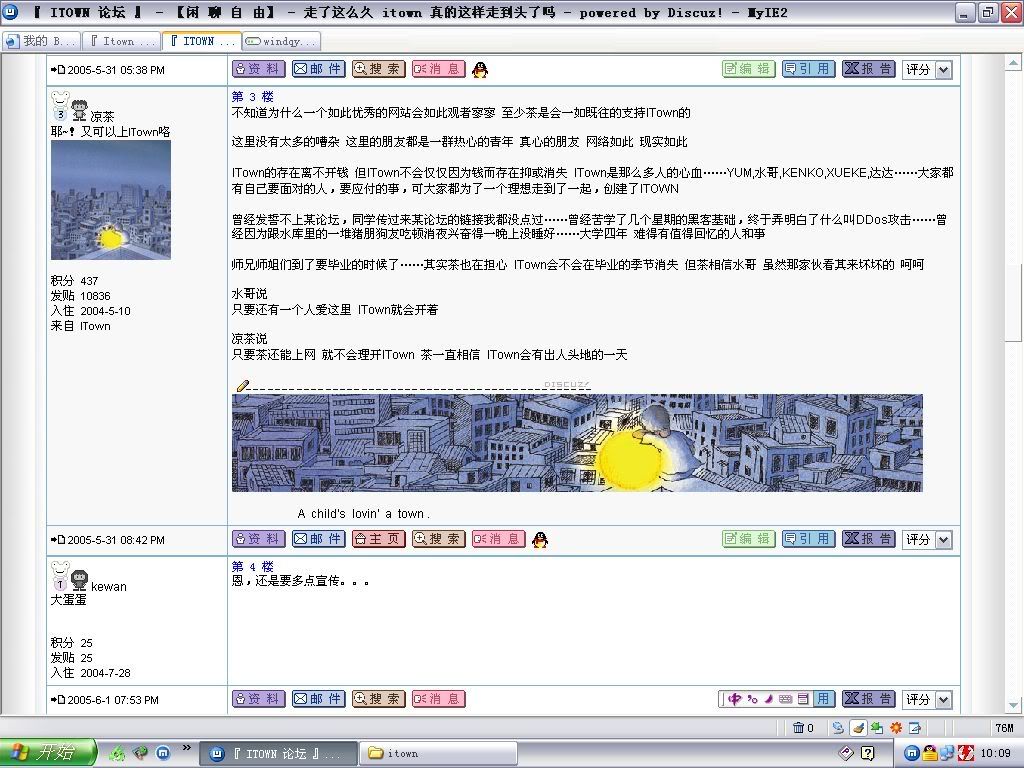The height and width of the screenshot is (768, 1024).
Task: Launch the browser from quick launch blue icon
Action: pos(163,753)
